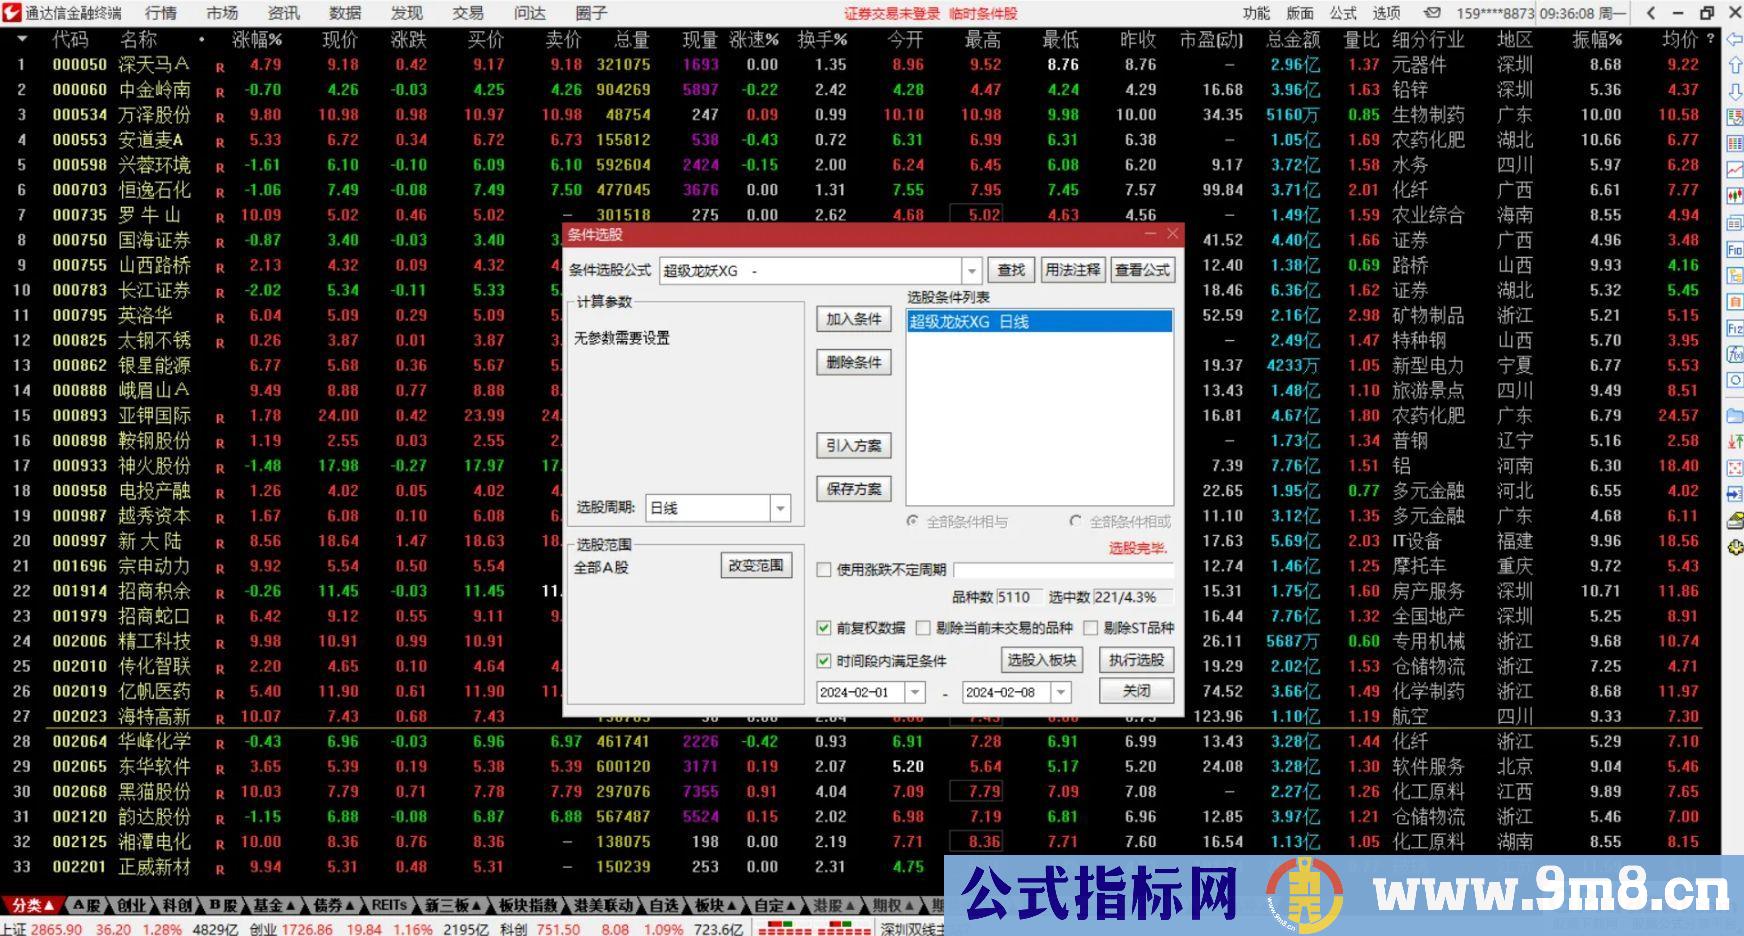Click the candlestick chart icon in sidebar
1744x936 pixels.
tap(1735, 196)
